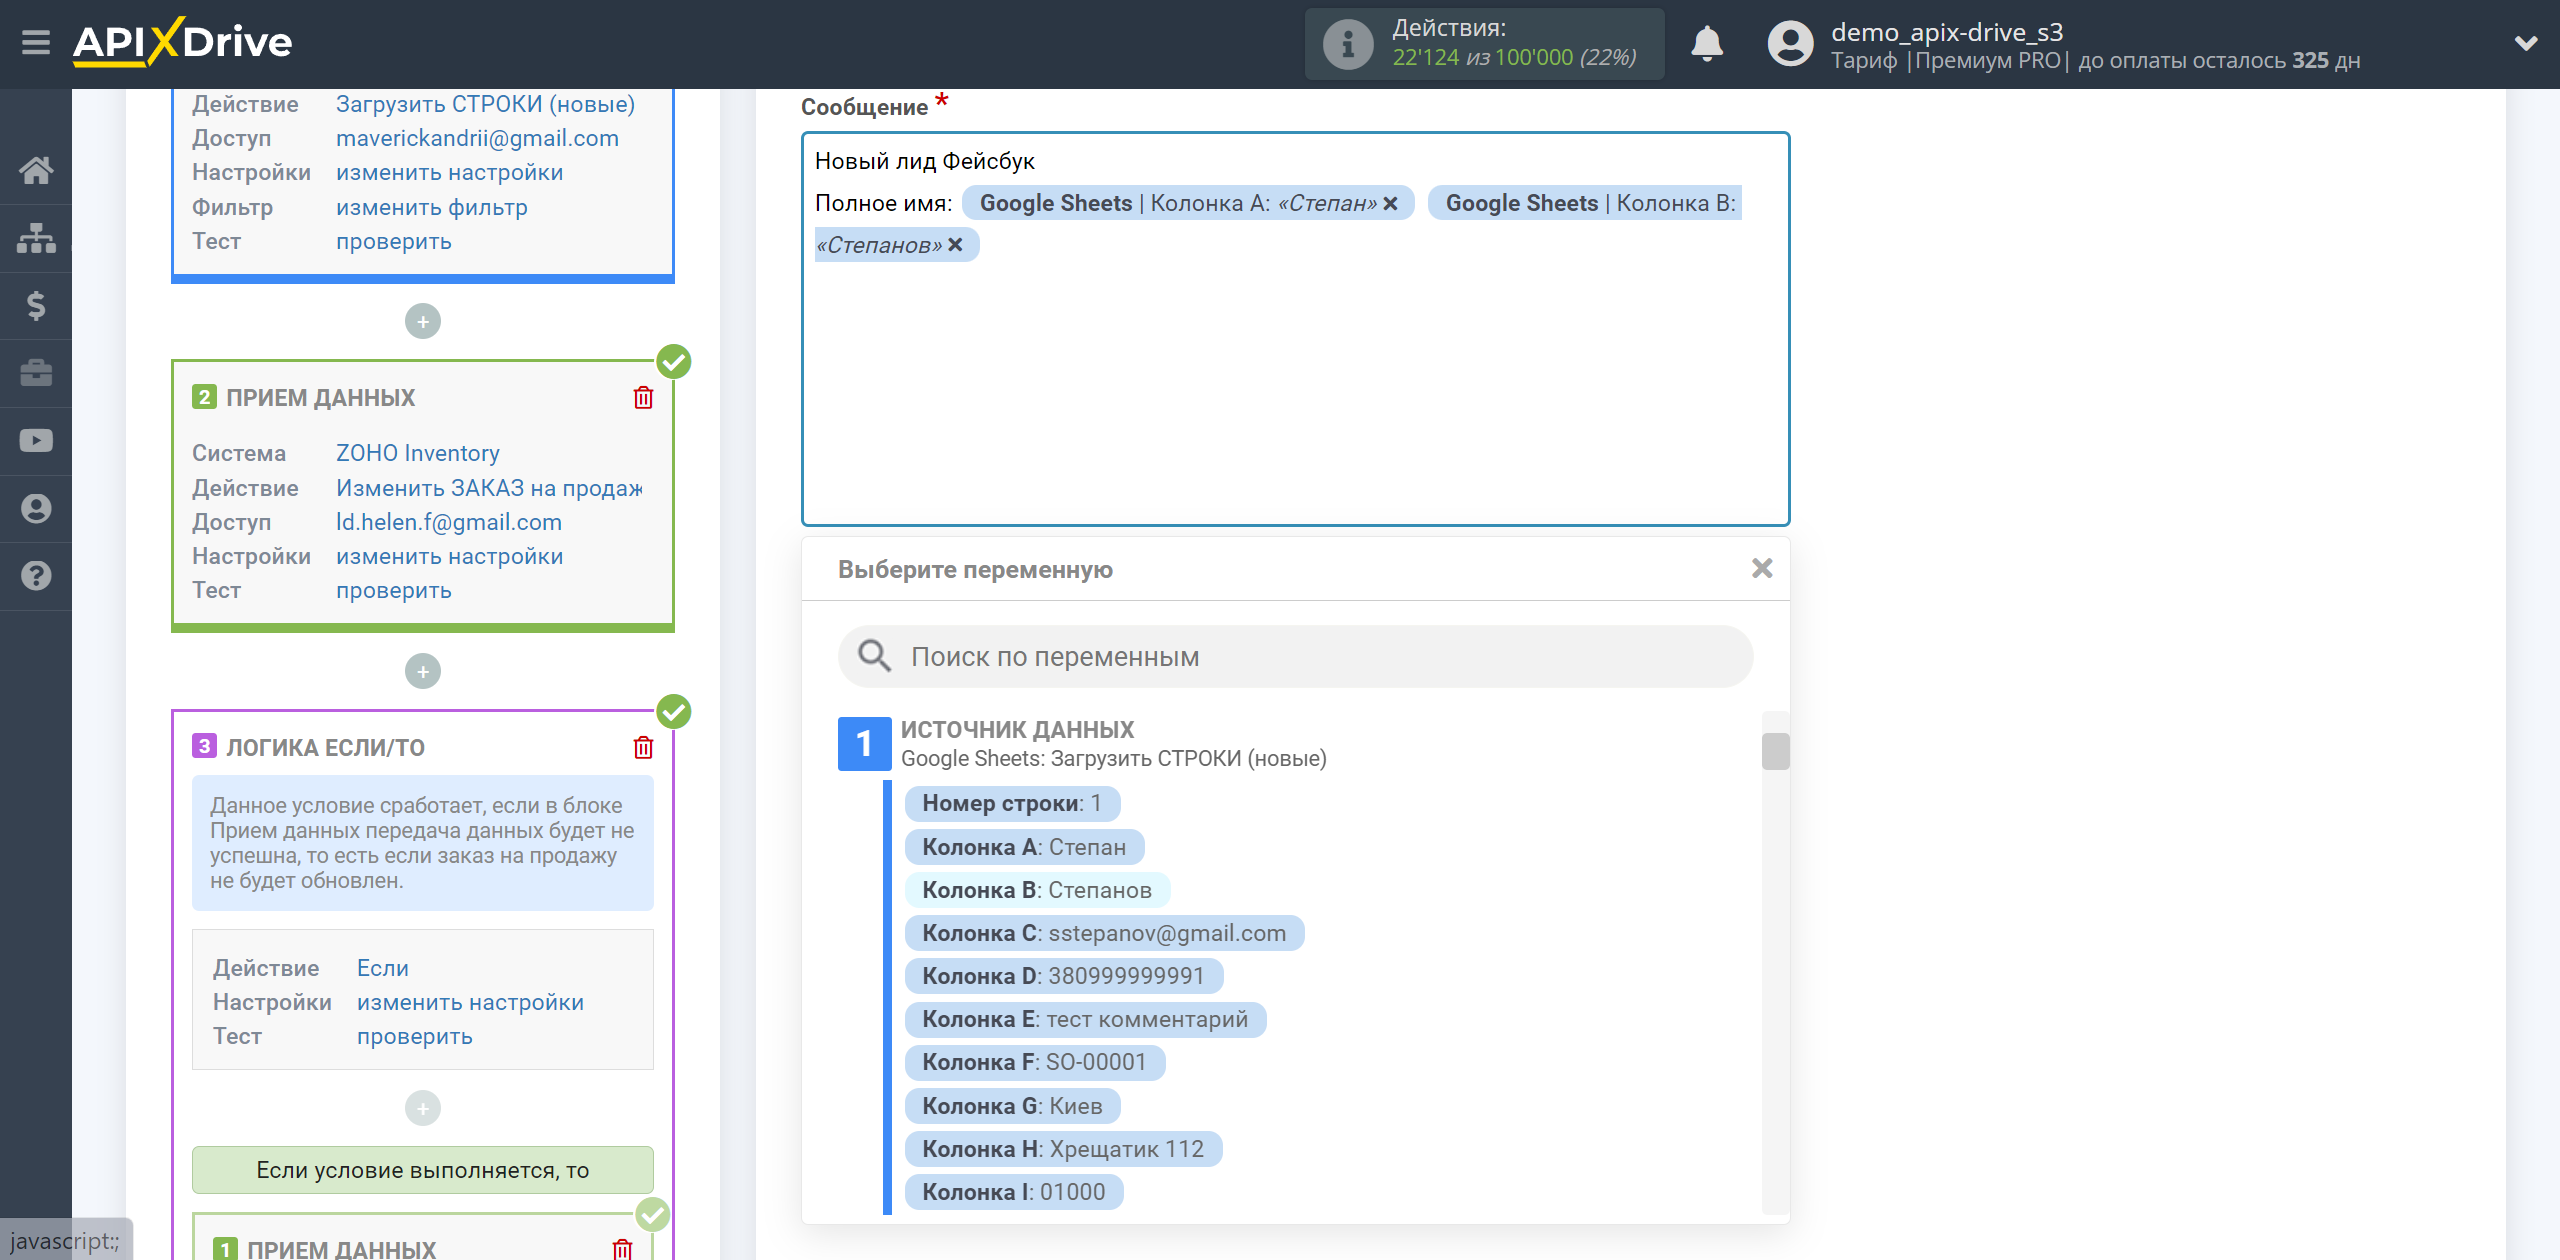Viewport: 2560px width, 1260px height.
Task: Click Если условие выполняется, то bar
Action: [423, 1170]
